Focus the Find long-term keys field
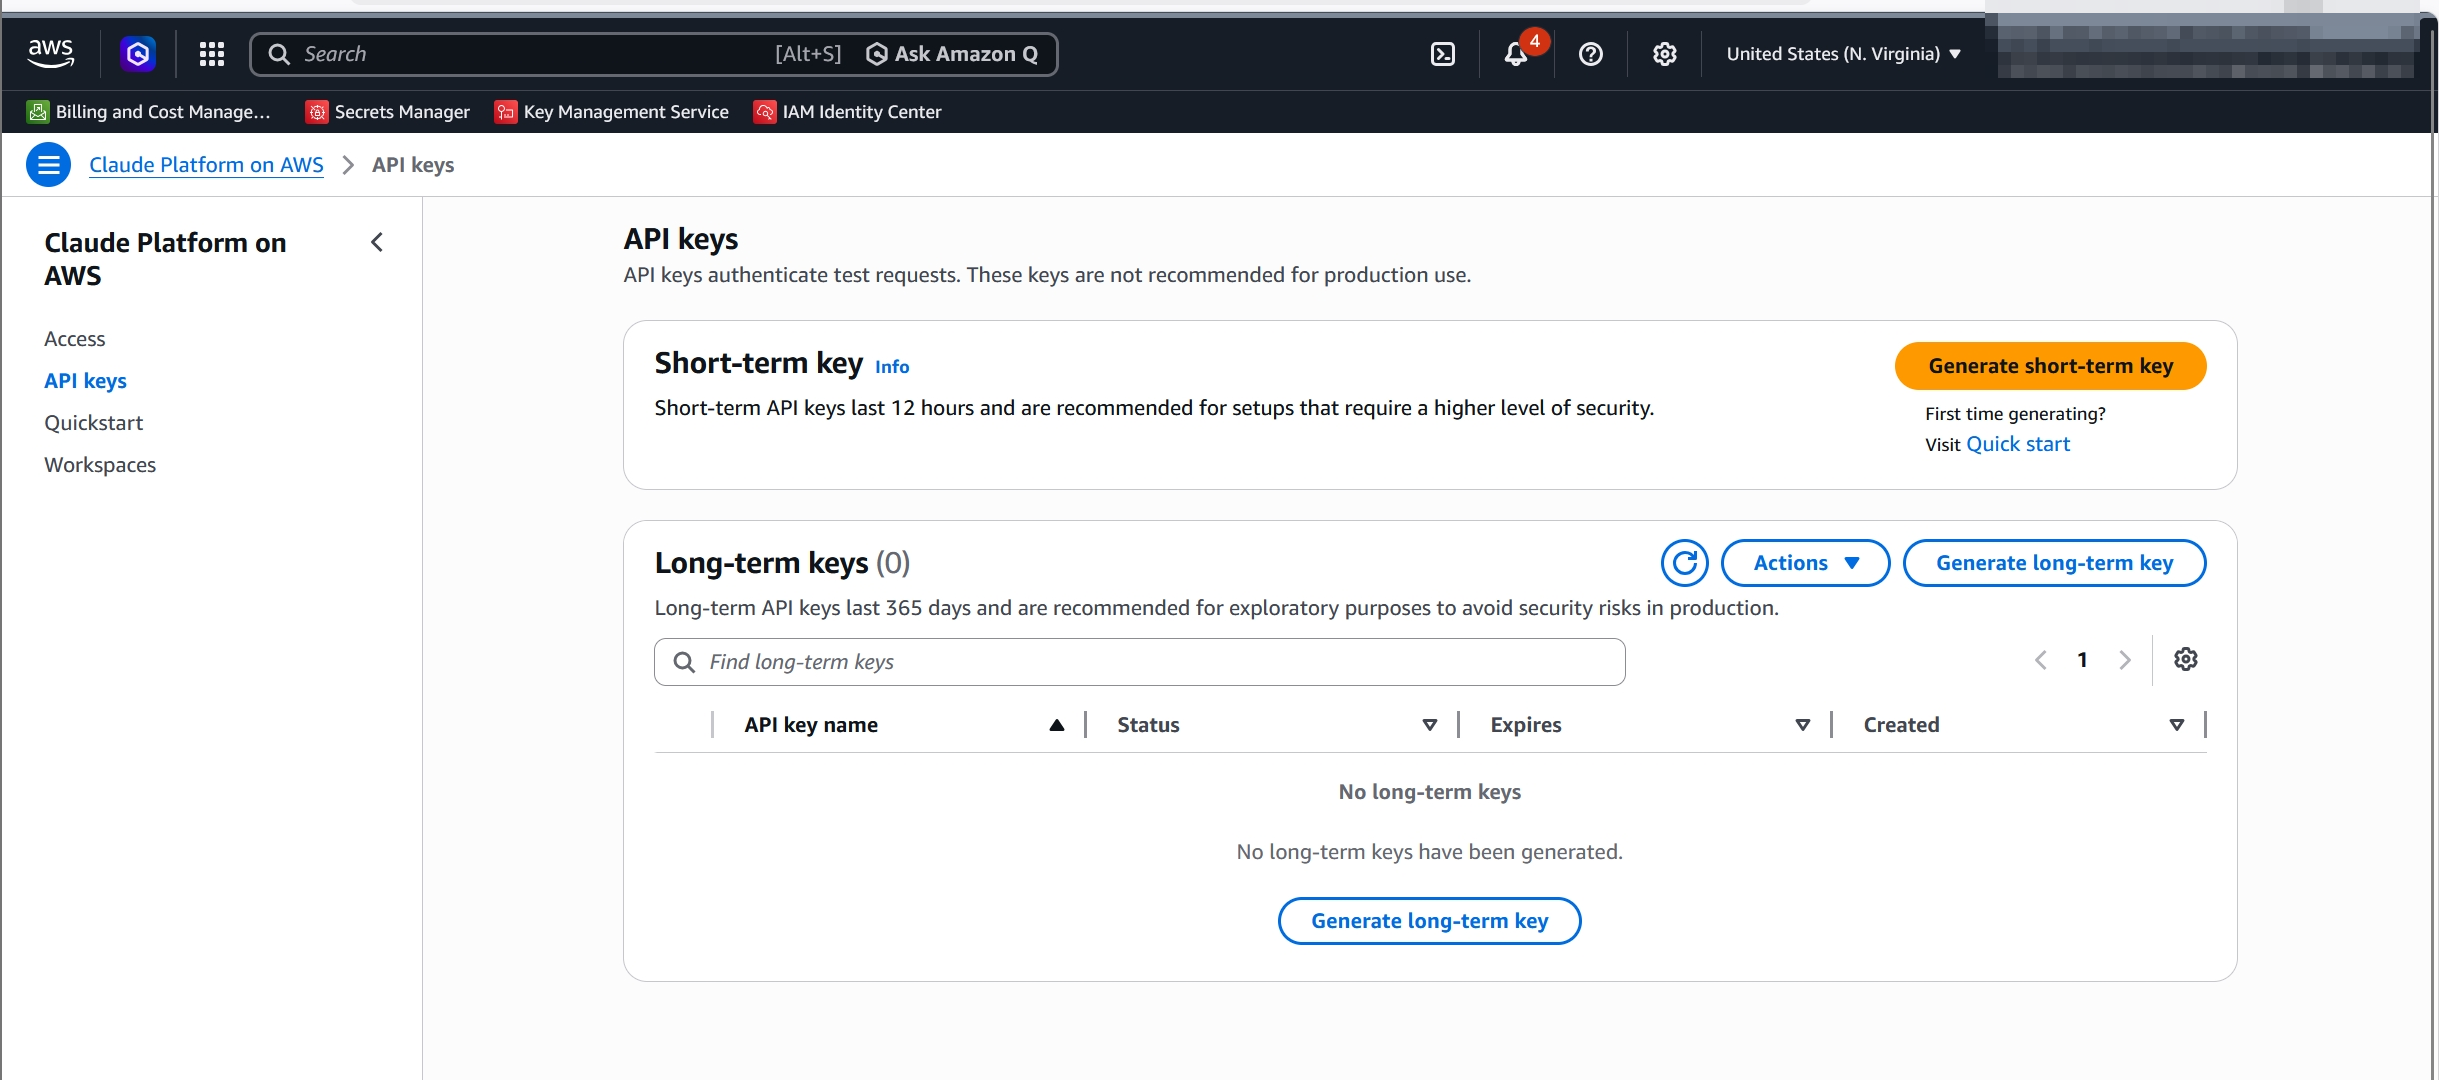2439x1080 pixels. [1139, 662]
